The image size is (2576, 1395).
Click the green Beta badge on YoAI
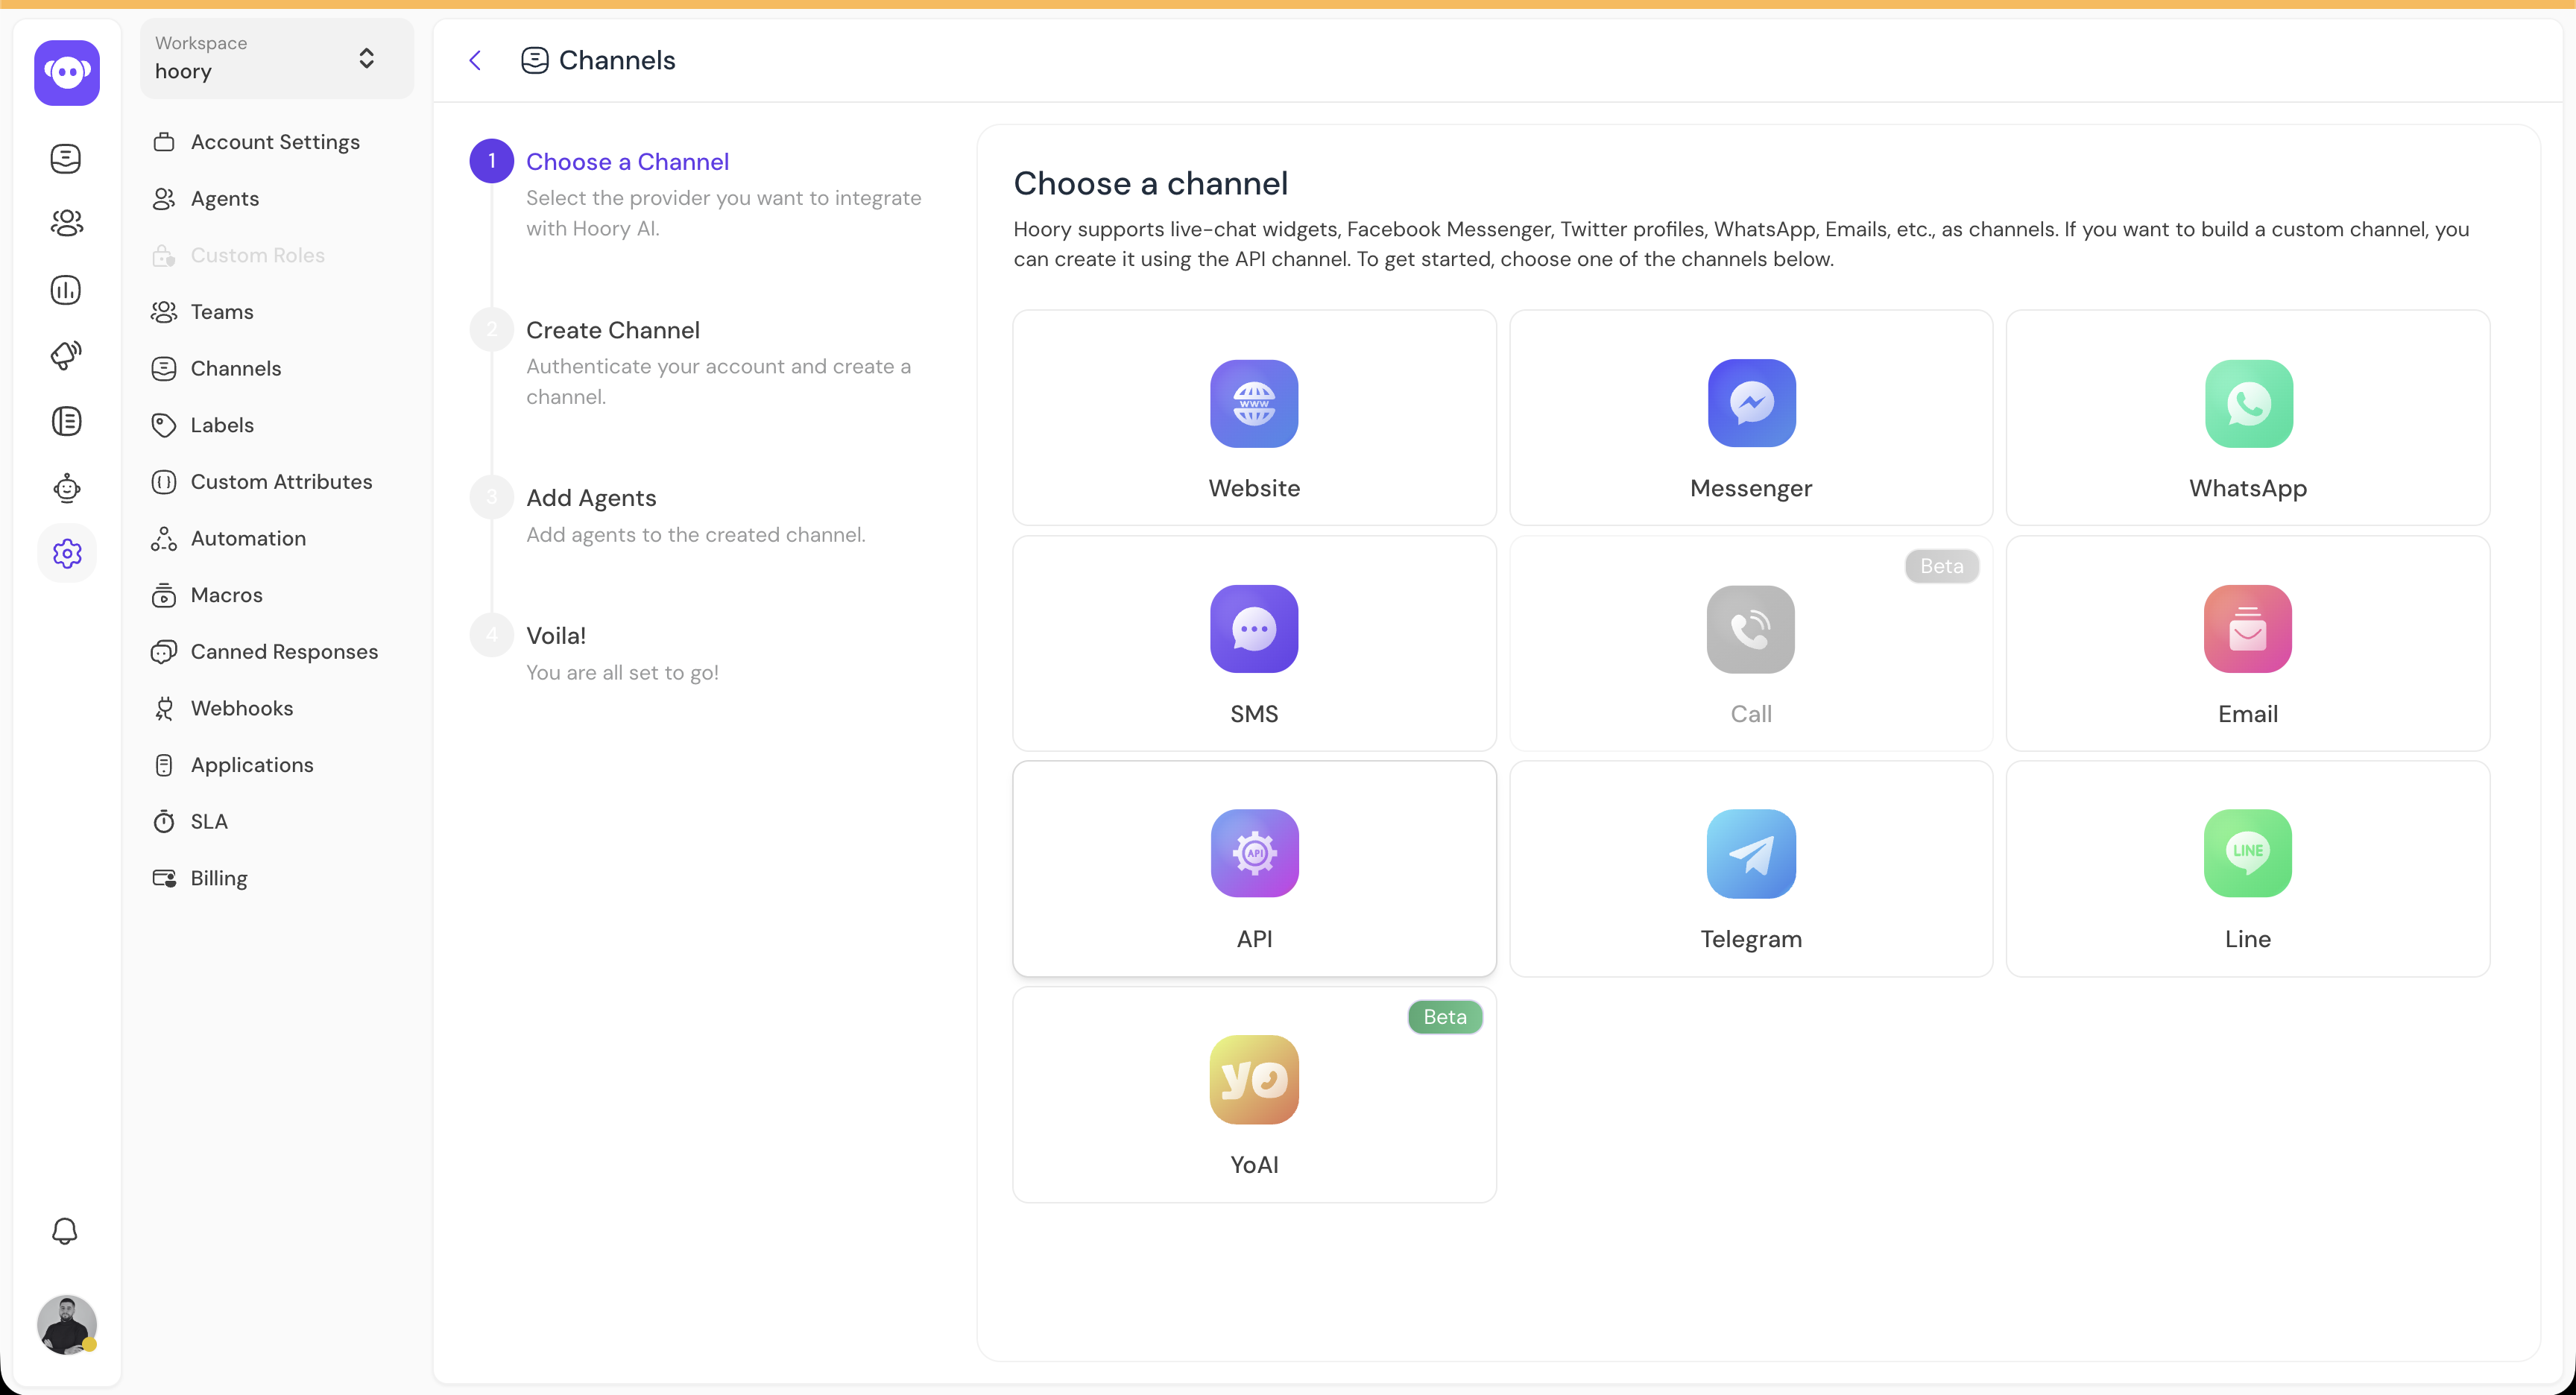coord(1445,1017)
